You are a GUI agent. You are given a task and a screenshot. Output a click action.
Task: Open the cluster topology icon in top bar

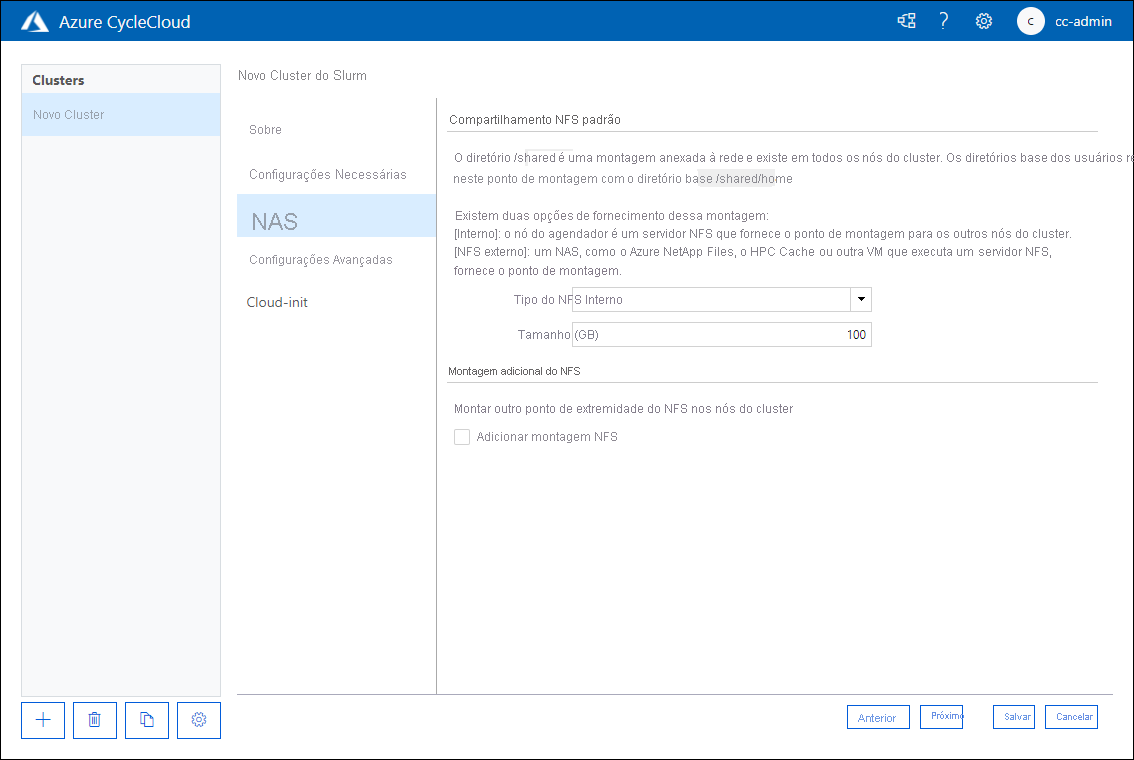point(906,20)
